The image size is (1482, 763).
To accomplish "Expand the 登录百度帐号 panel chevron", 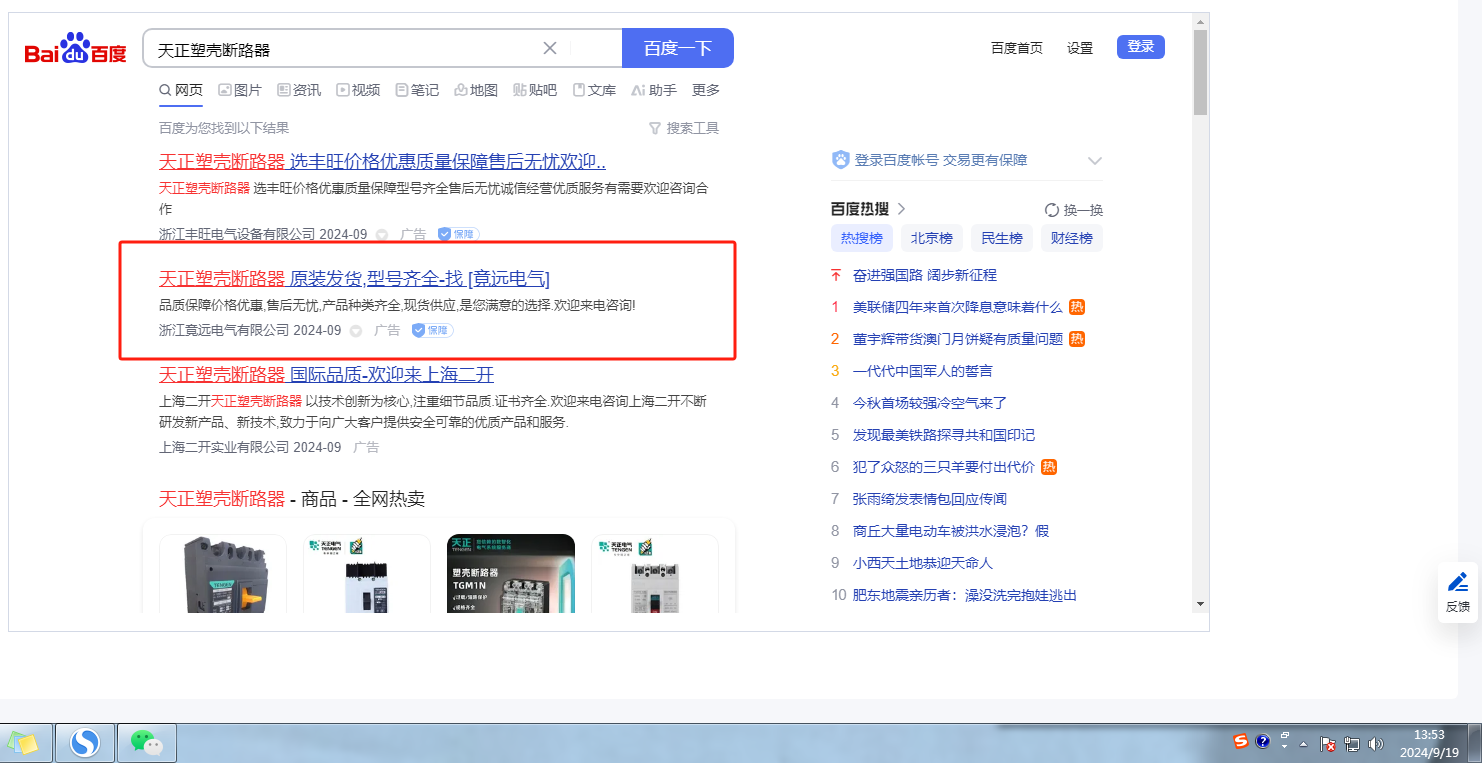I will (1095, 160).
